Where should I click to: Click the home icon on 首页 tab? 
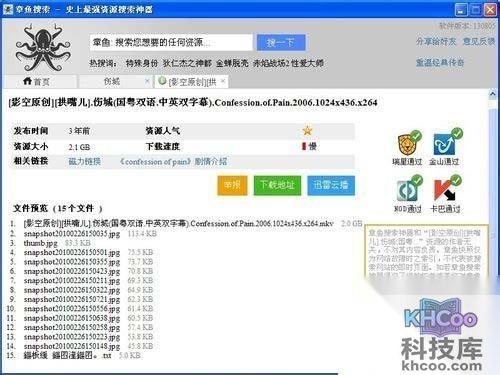click(x=27, y=81)
